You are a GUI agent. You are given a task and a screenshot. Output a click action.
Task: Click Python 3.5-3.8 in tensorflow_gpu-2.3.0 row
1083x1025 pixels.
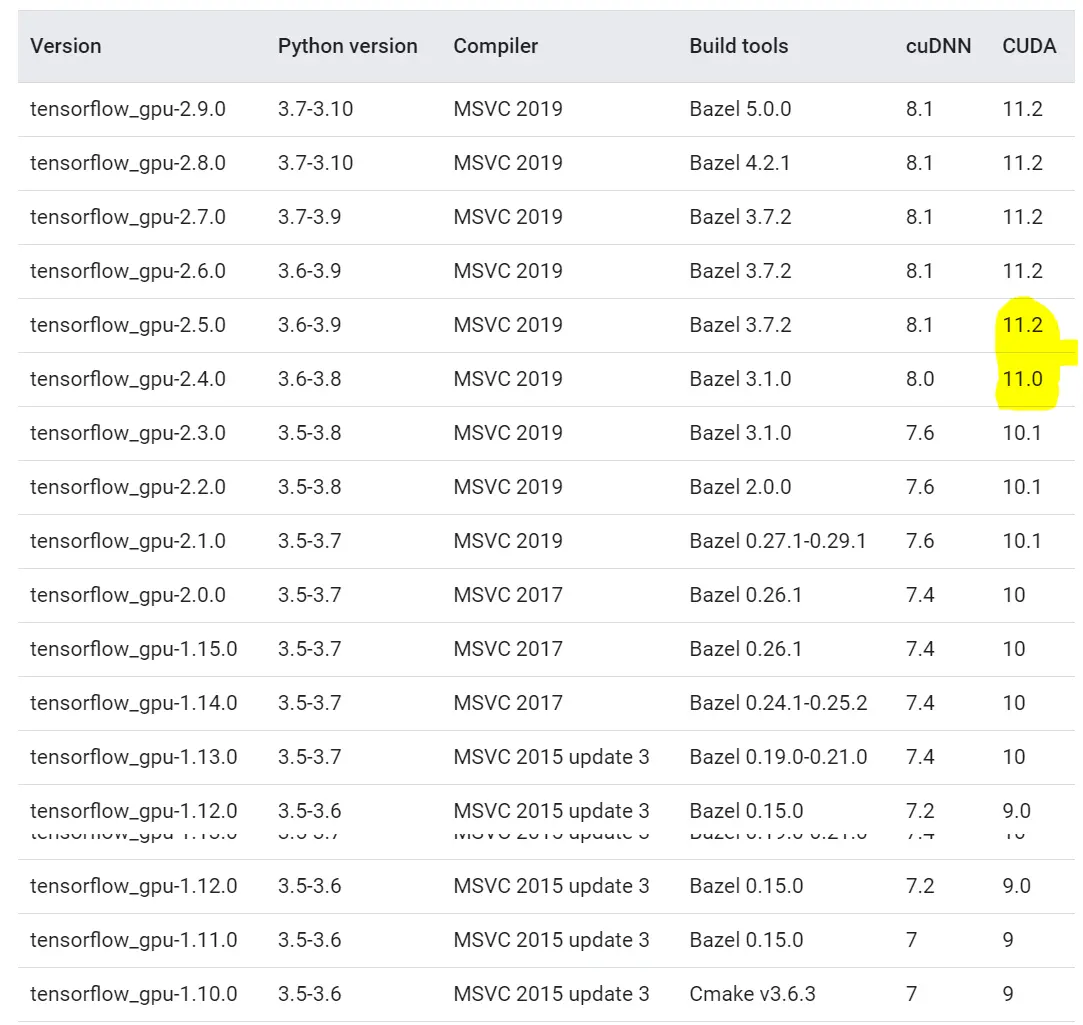click(309, 433)
